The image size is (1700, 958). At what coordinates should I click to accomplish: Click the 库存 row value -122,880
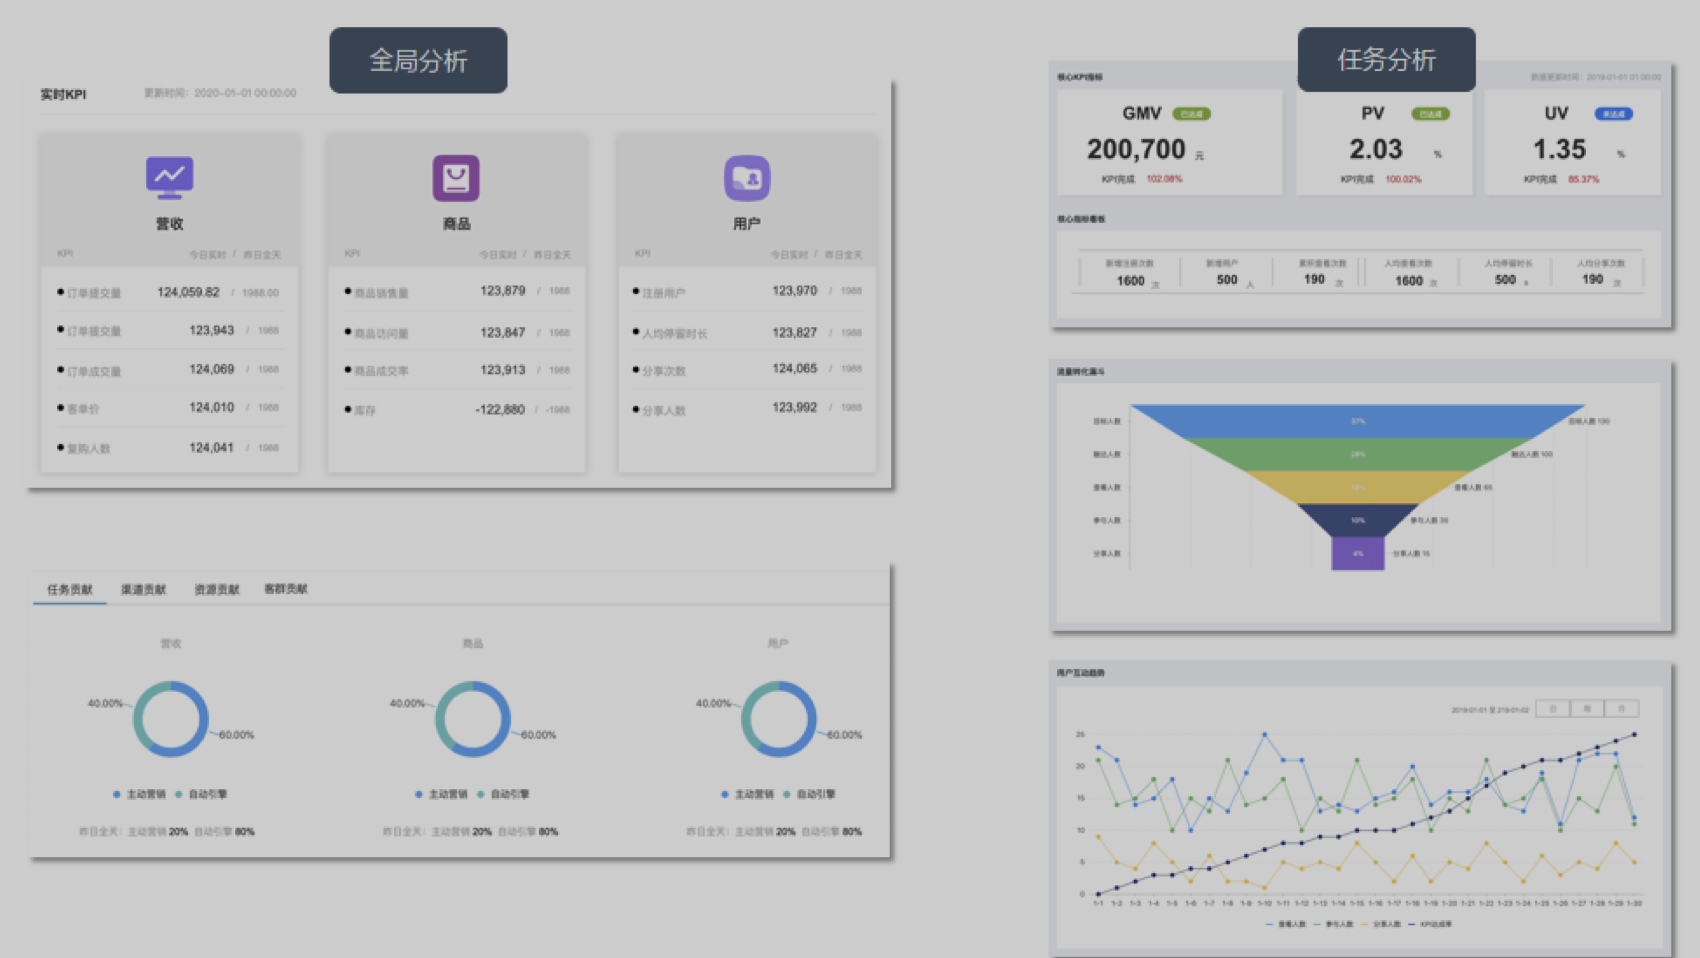click(x=500, y=409)
